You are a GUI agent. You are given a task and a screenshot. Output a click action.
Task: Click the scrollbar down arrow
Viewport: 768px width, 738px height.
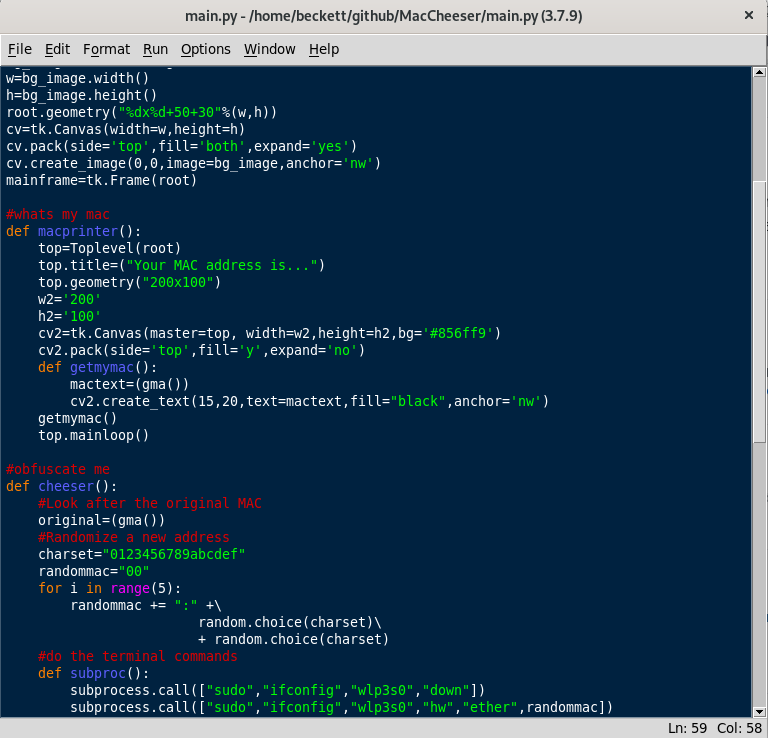759,712
